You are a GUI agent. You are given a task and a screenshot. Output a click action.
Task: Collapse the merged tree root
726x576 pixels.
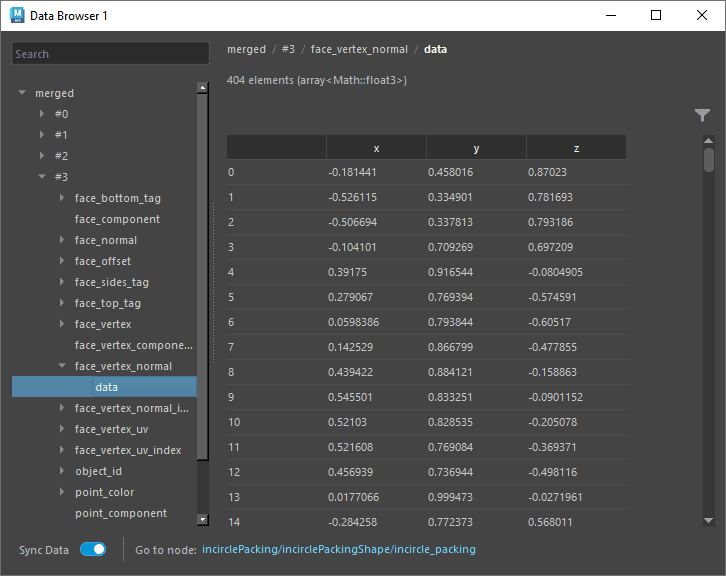(x=22, y=93)
